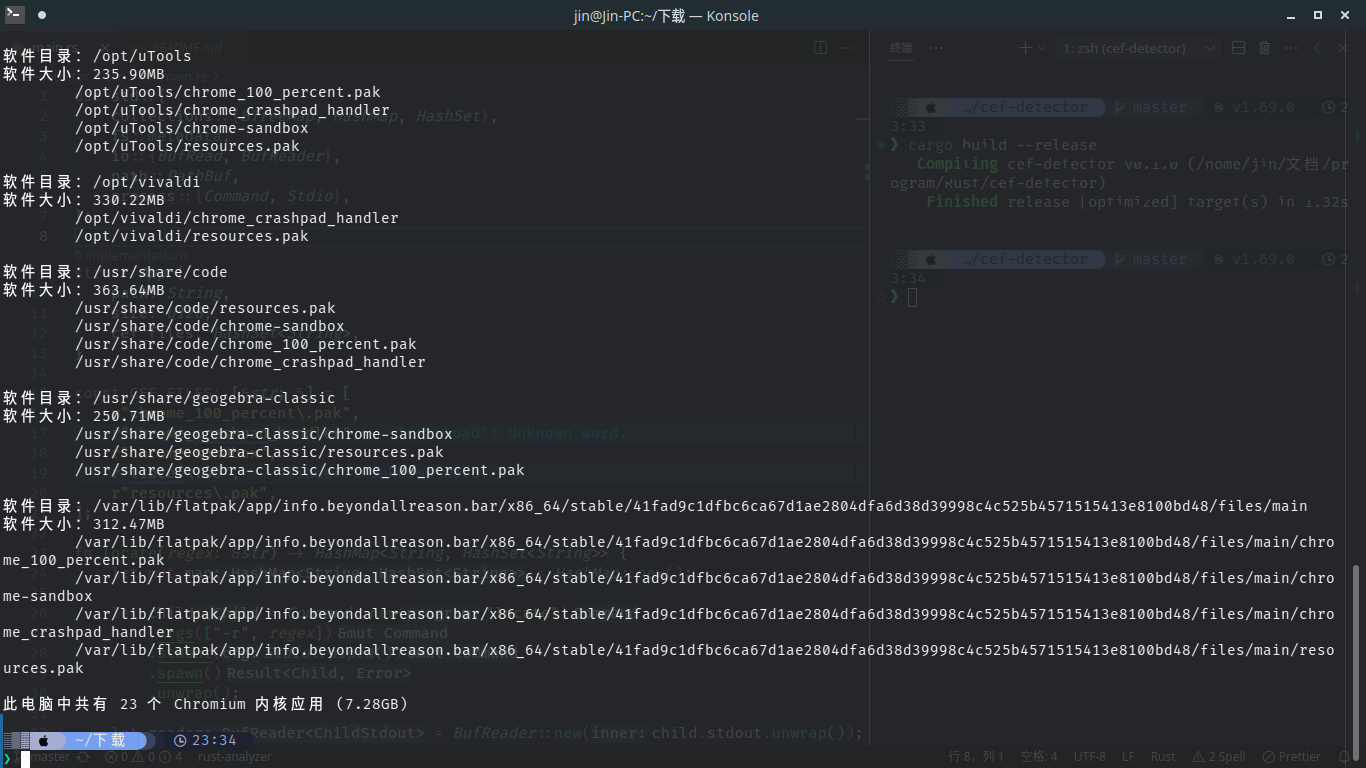This screenshot has width=1366, height=768.
Task: Click 'cargo build --release' command in VS Code terminal
Action: coord(1002,144)
